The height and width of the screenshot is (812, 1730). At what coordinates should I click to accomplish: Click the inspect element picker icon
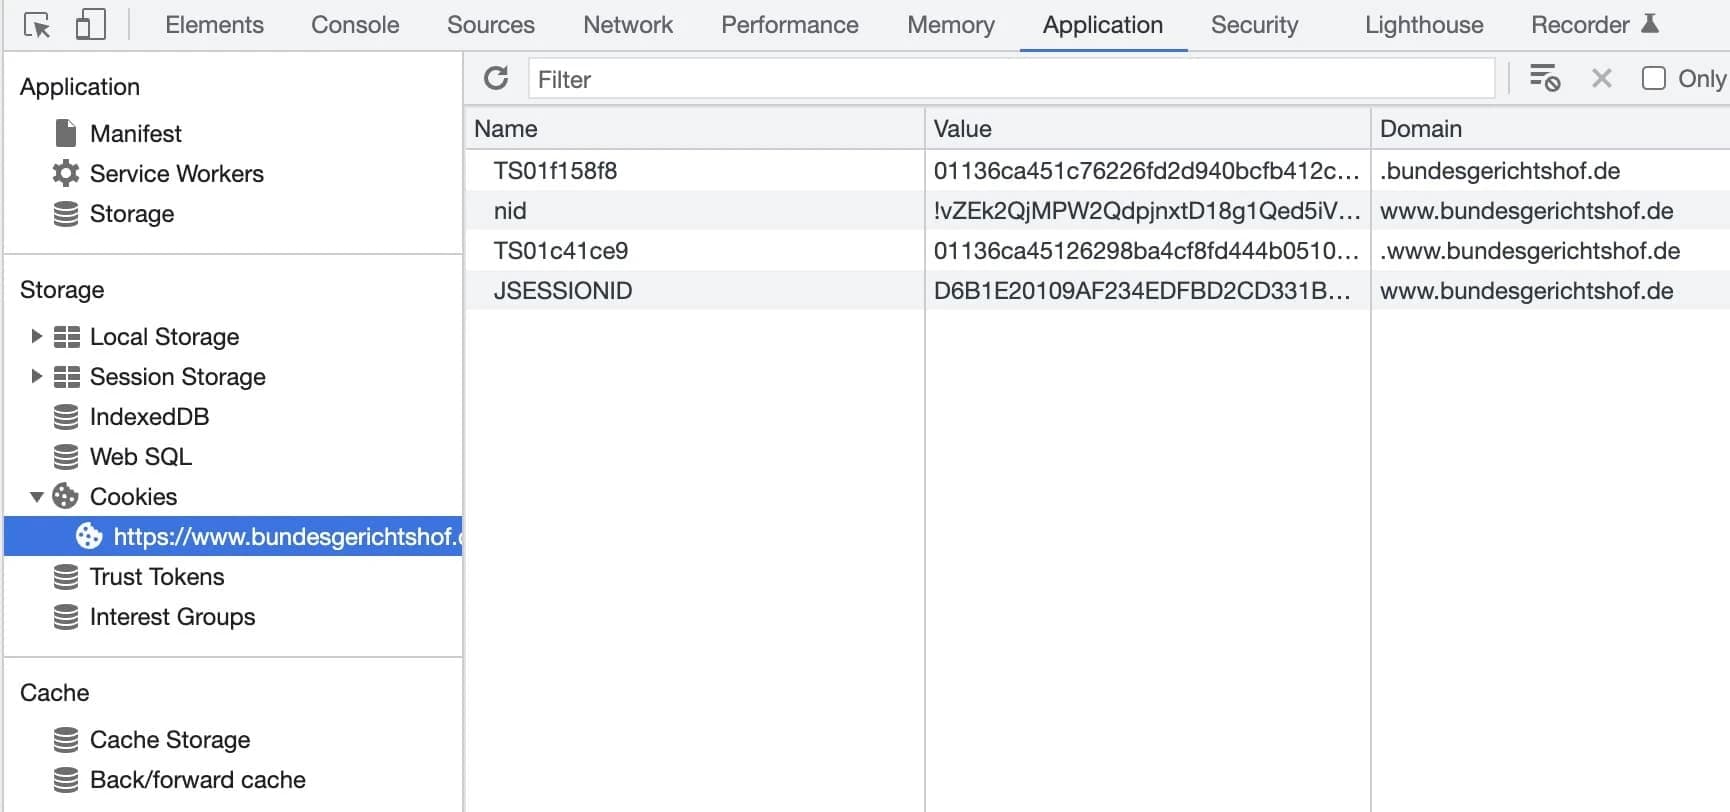click(x=37, y=25)
